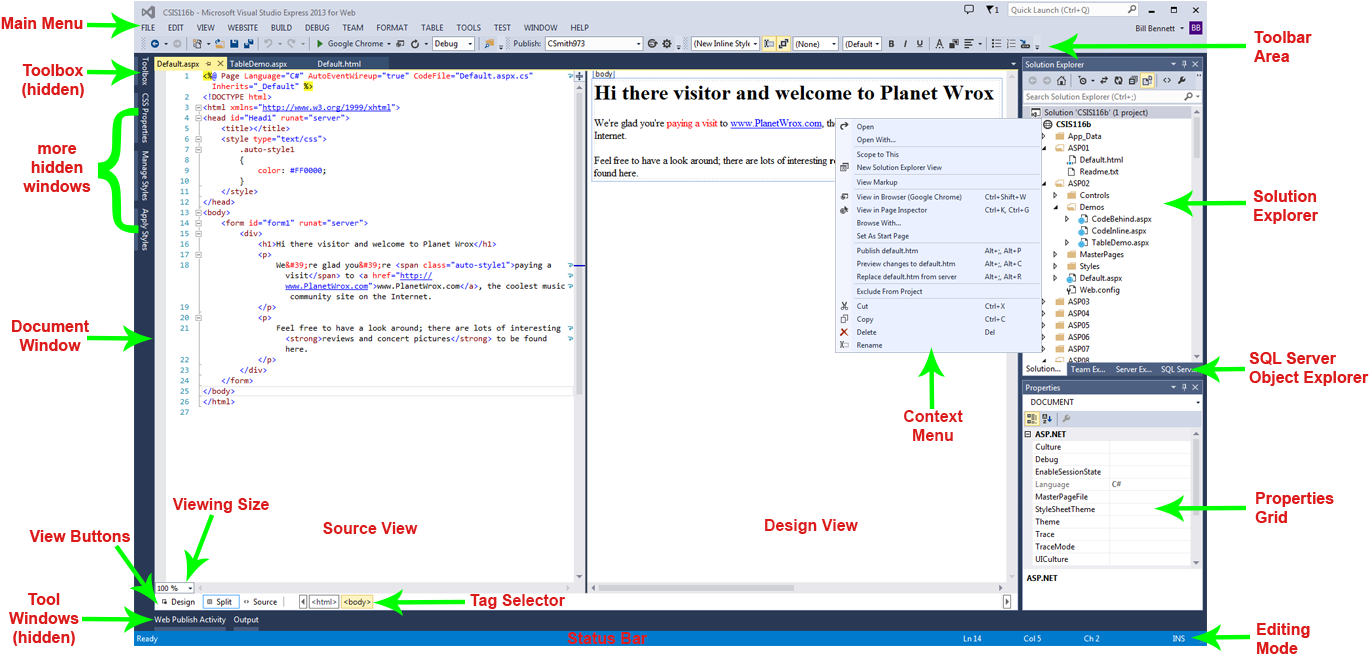Click the Categorized icon in Properties panel

[1032, 418]
